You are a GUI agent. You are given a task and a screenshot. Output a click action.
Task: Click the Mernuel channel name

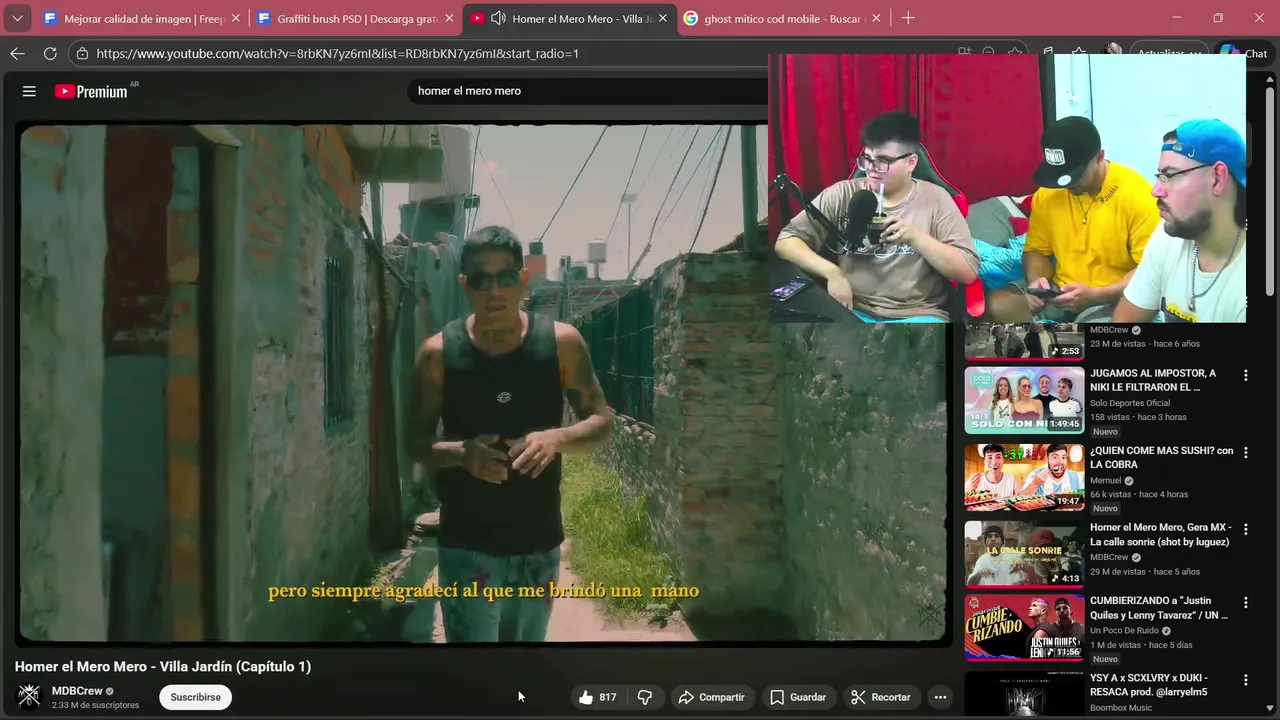(1106, 480)
